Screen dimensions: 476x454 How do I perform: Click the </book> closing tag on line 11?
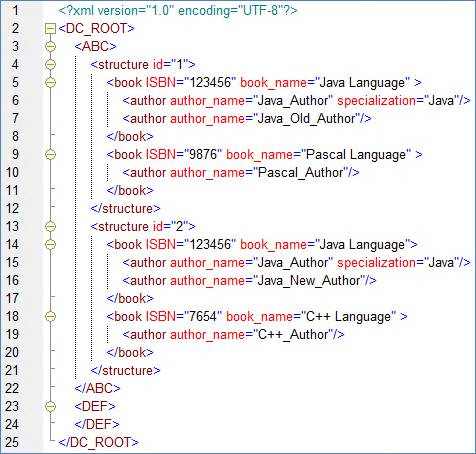click(x=130, y=191)
